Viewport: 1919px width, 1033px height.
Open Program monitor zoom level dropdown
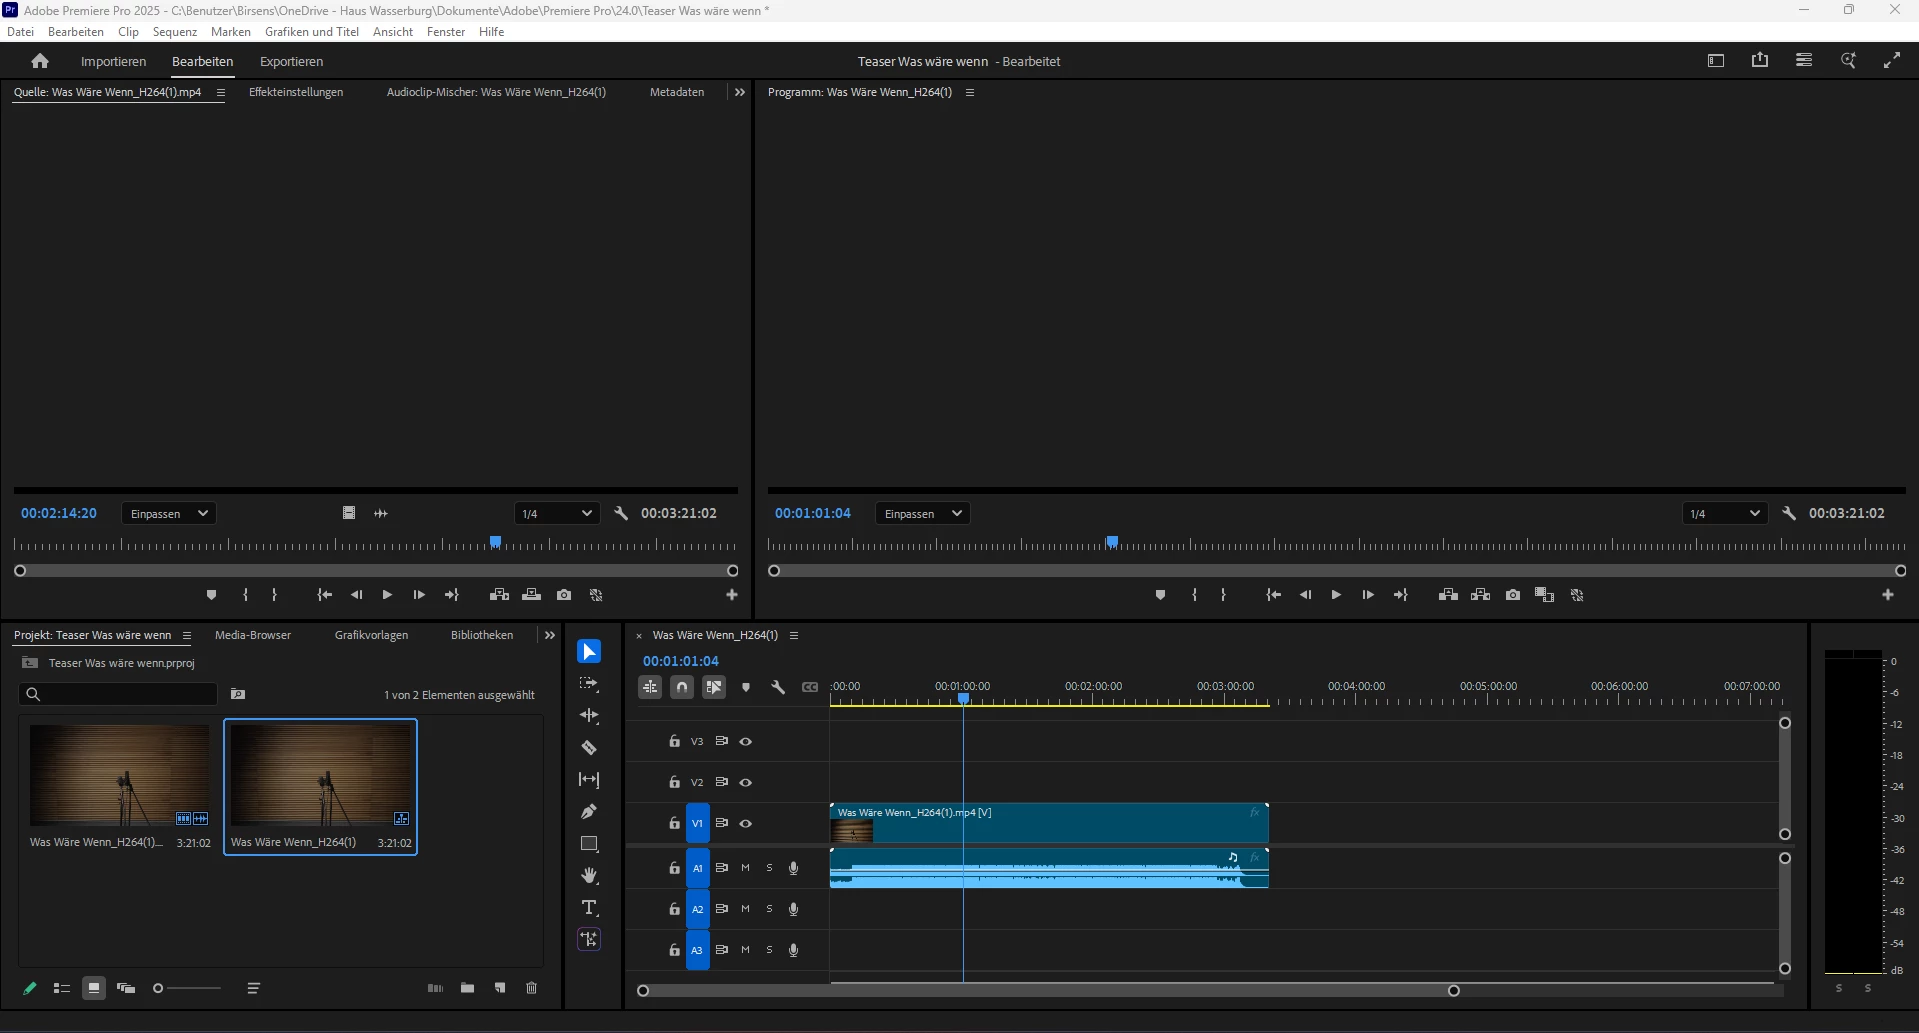coord(923,514)
